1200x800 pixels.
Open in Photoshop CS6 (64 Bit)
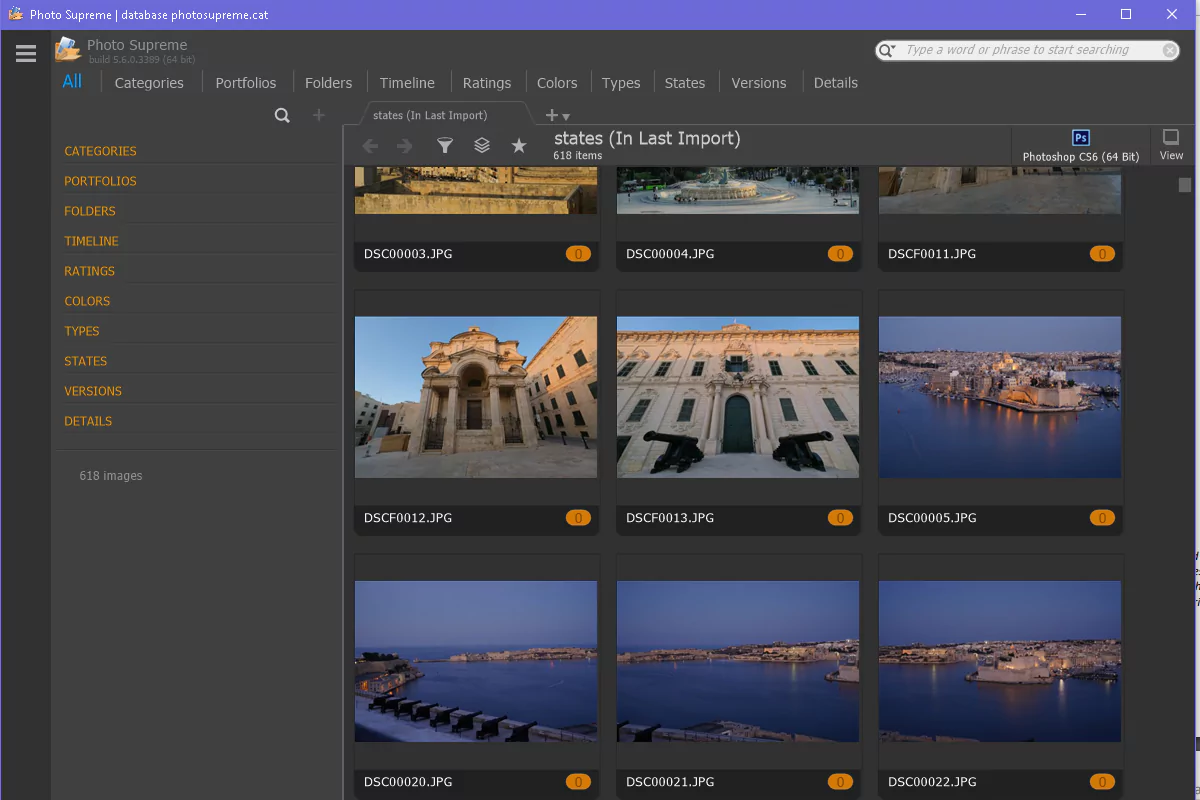1080,146
